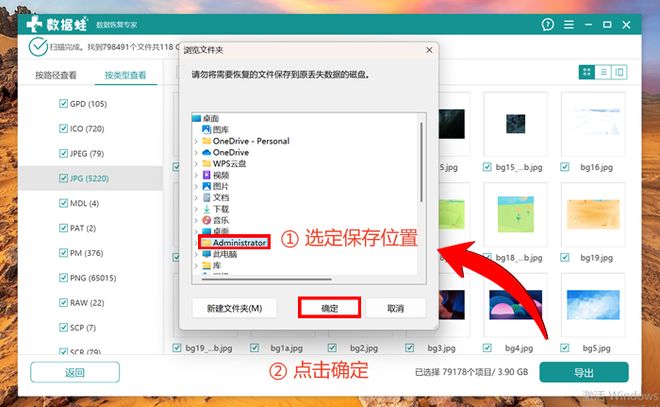Open the bg5.jpg thumbnail
The height and width of the screenshot is (407, 660).
point(593,305)
